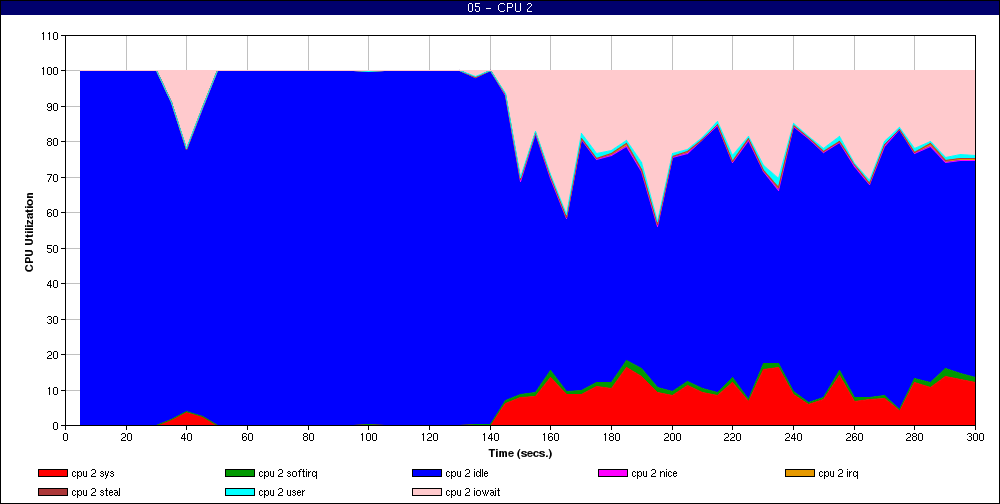1000x504 pixels.
Task: Click the y-axis tick label 10
Action: (x=54, y=390)
